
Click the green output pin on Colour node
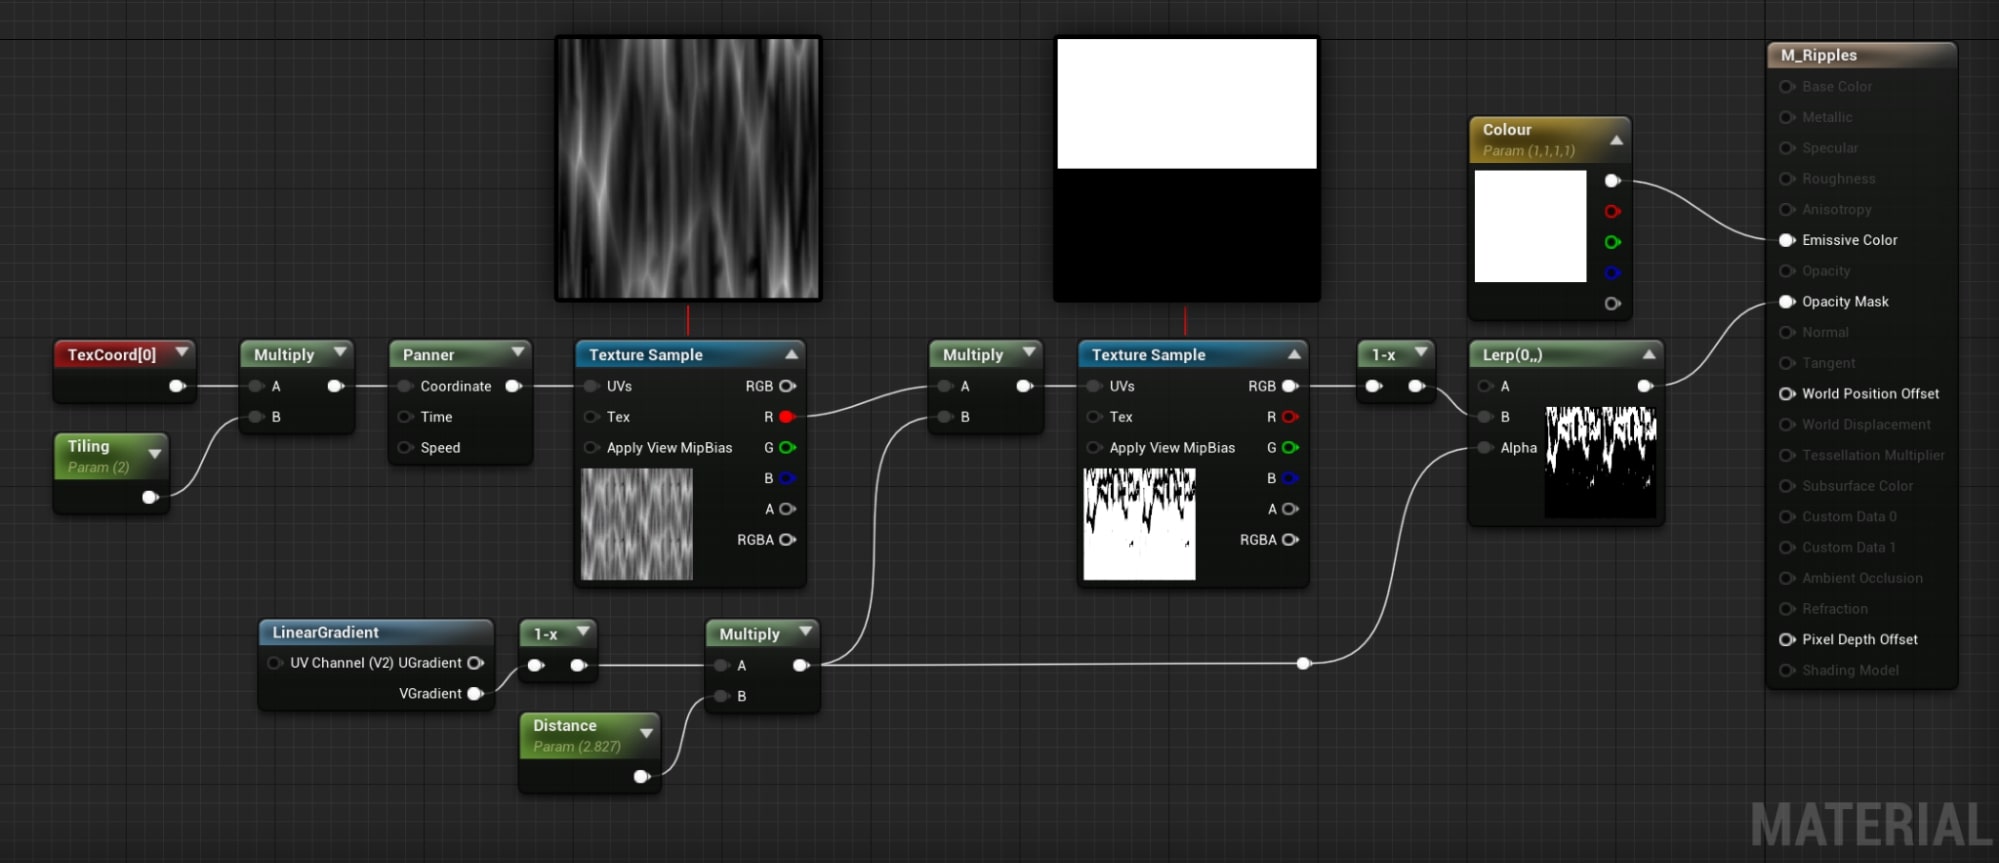(x=1612, y=242)
